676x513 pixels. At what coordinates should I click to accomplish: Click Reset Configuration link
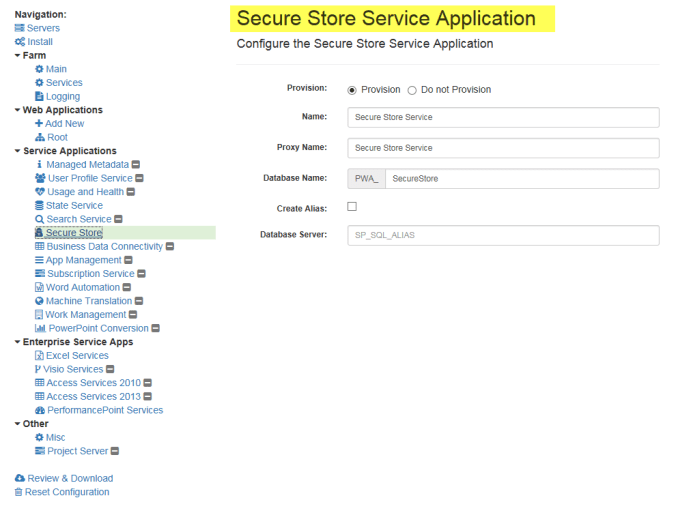click(x=67, y=492)
